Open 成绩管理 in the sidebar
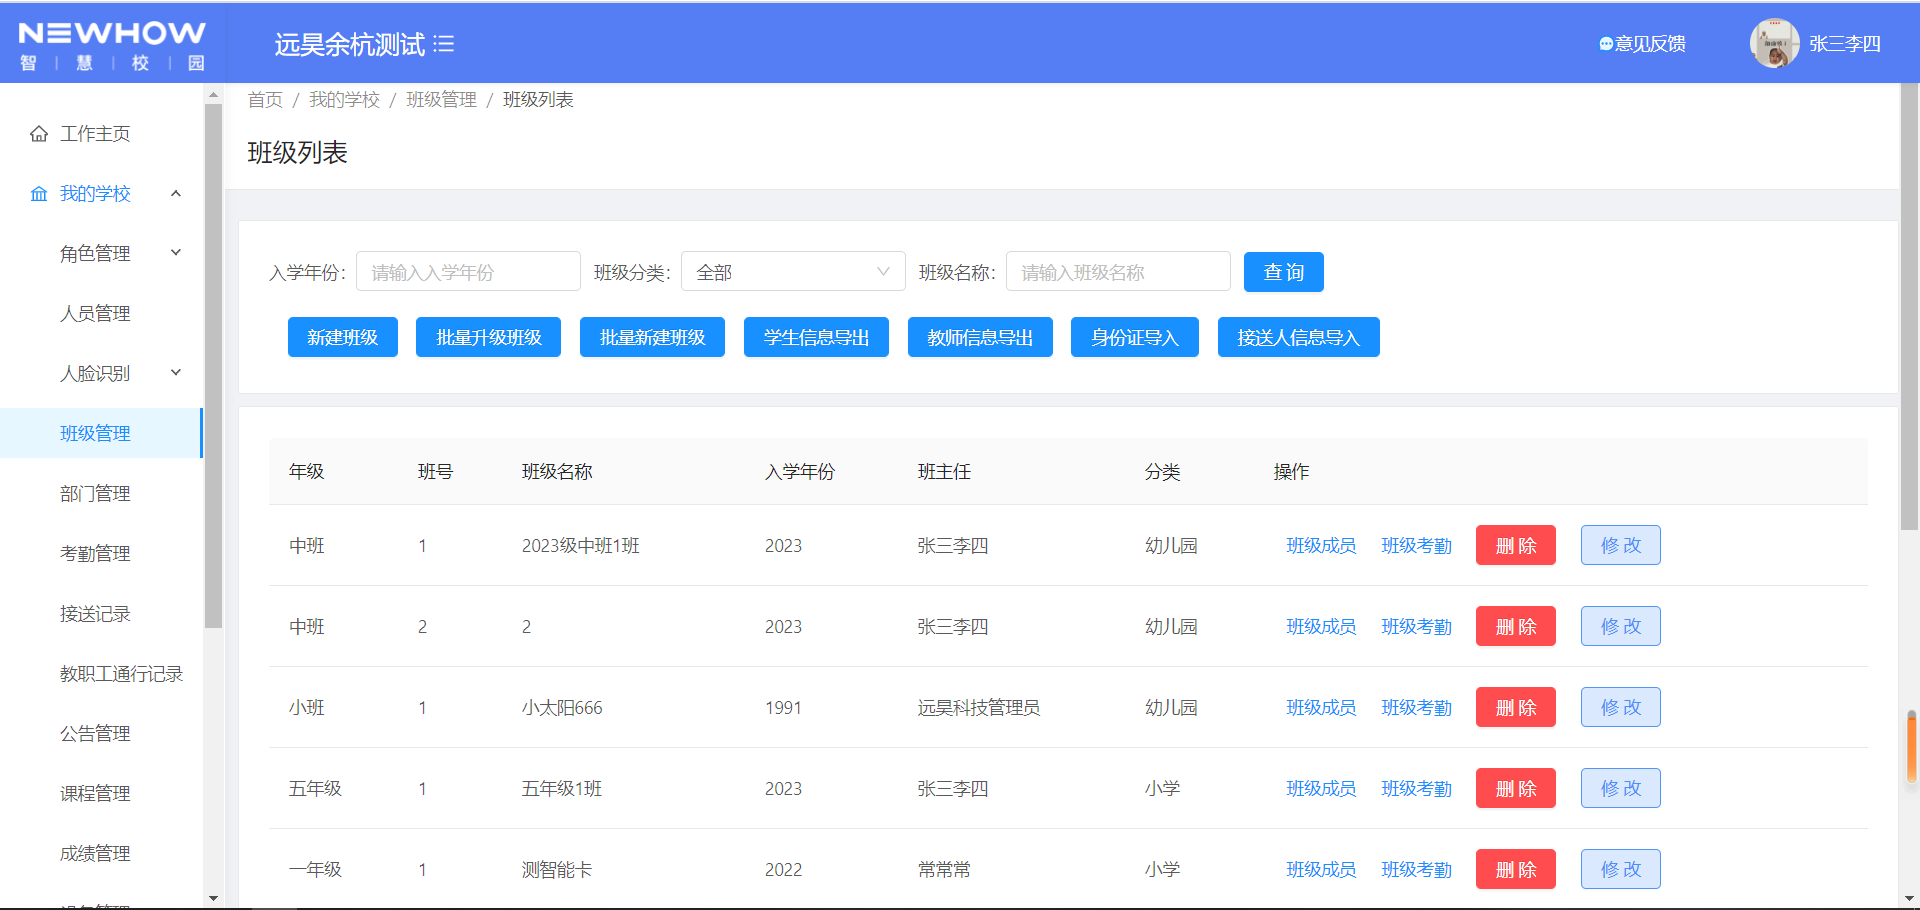Image resolution: width=1920 pixels, height=910 pixels. click(95, 854)
